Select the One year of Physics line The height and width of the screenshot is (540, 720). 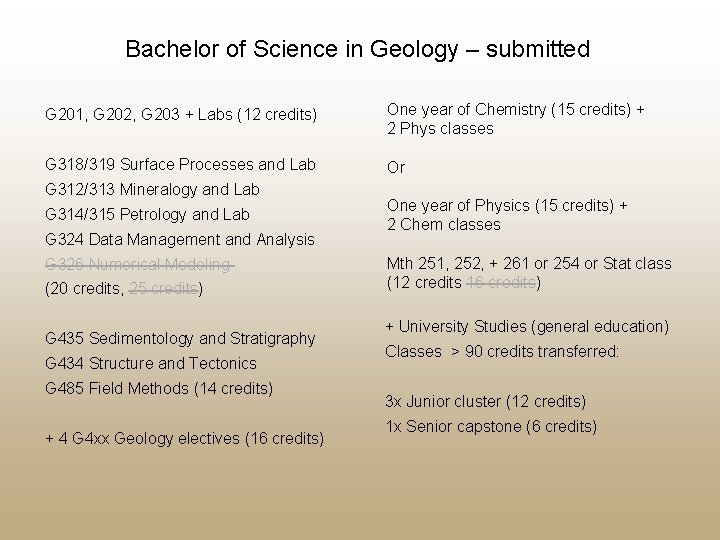[x=507, y=205]
